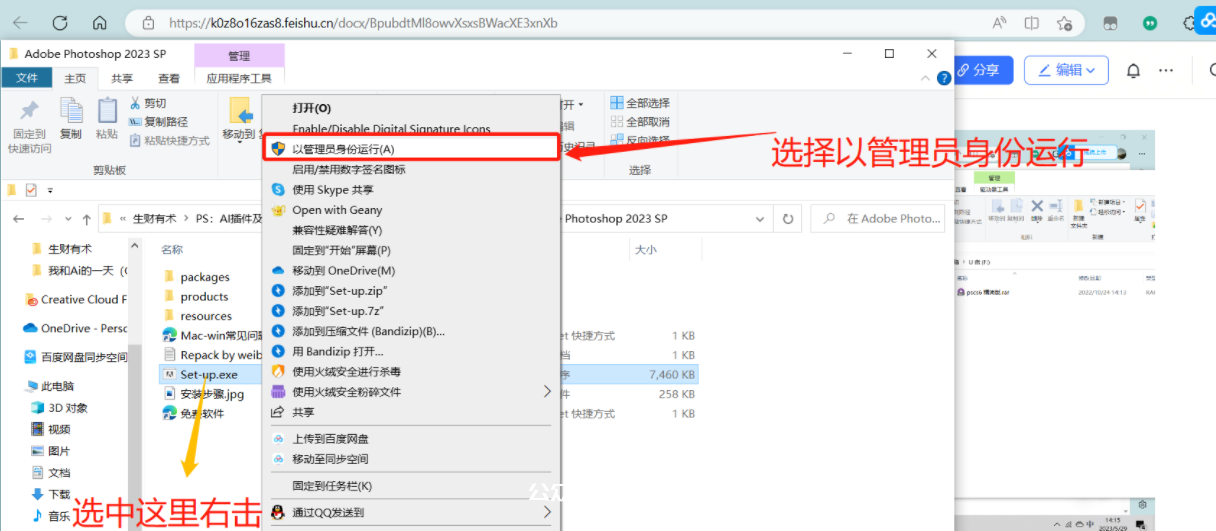The height and width of the screenshot is (531, 1216).
Task: Switch to the 共享 ribbon tab
Action: point(122,78)
